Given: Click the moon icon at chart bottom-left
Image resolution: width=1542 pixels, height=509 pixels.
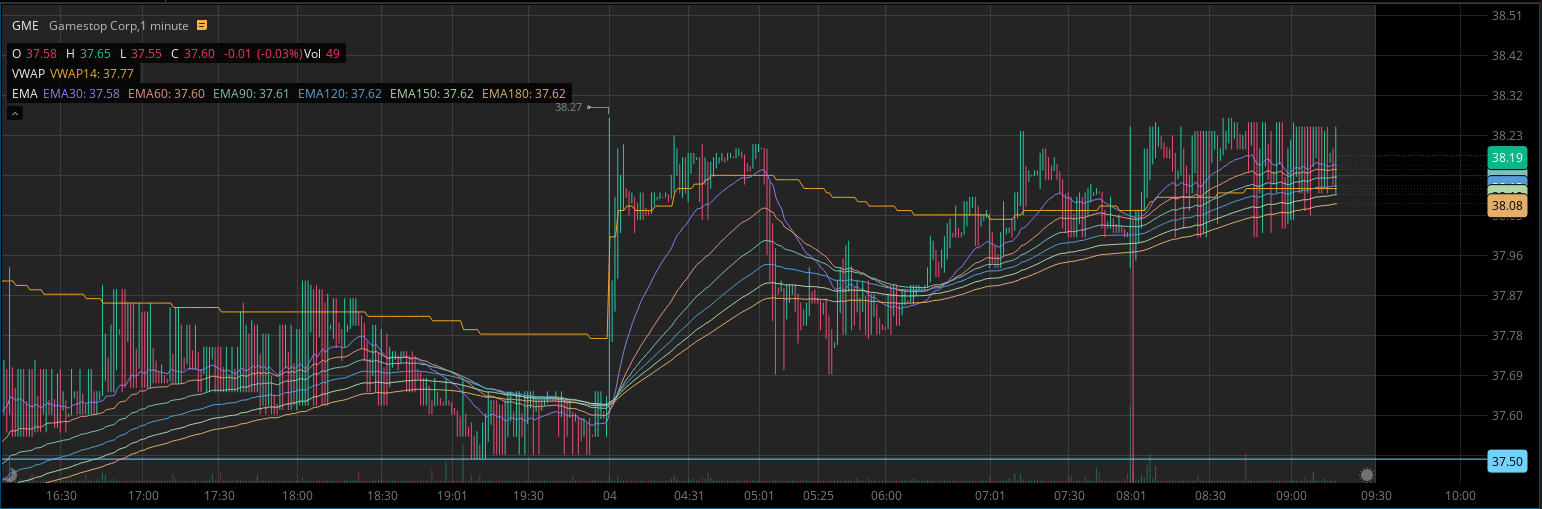Looking at the screenshot, I should pos(10,475).
